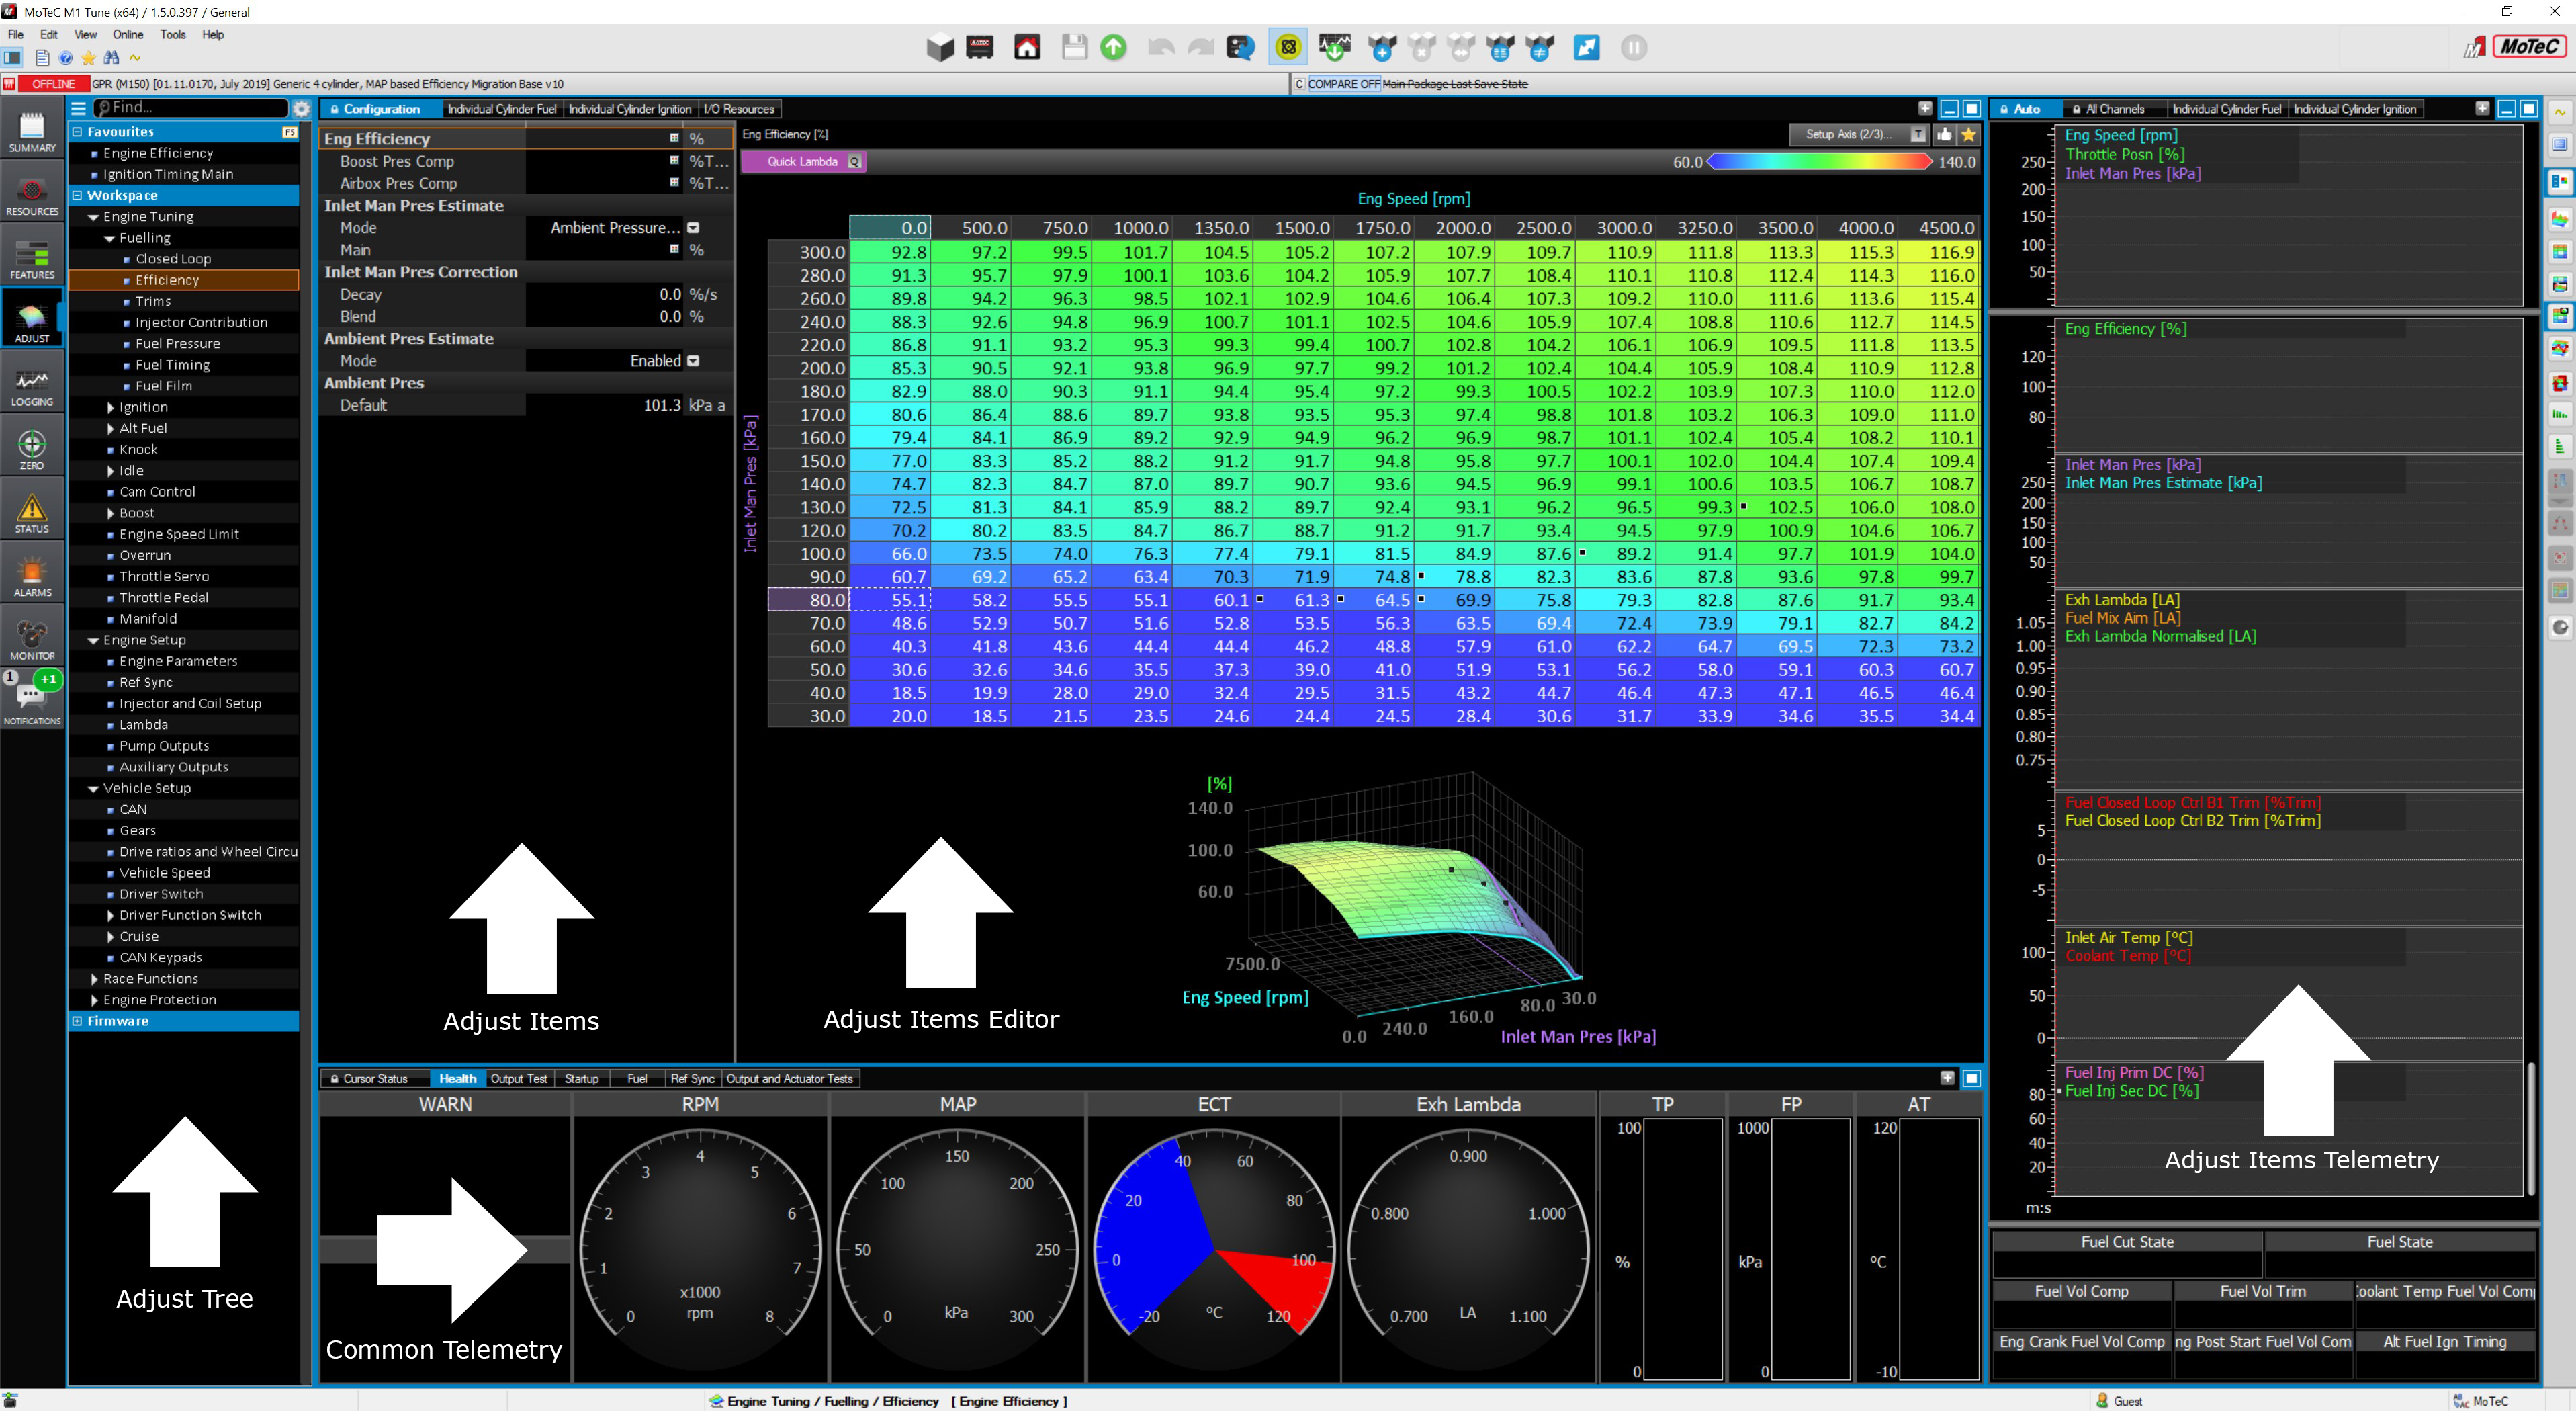Open the Ambient Pres Estimate Mode dropdown

click(x=693, y=361)
